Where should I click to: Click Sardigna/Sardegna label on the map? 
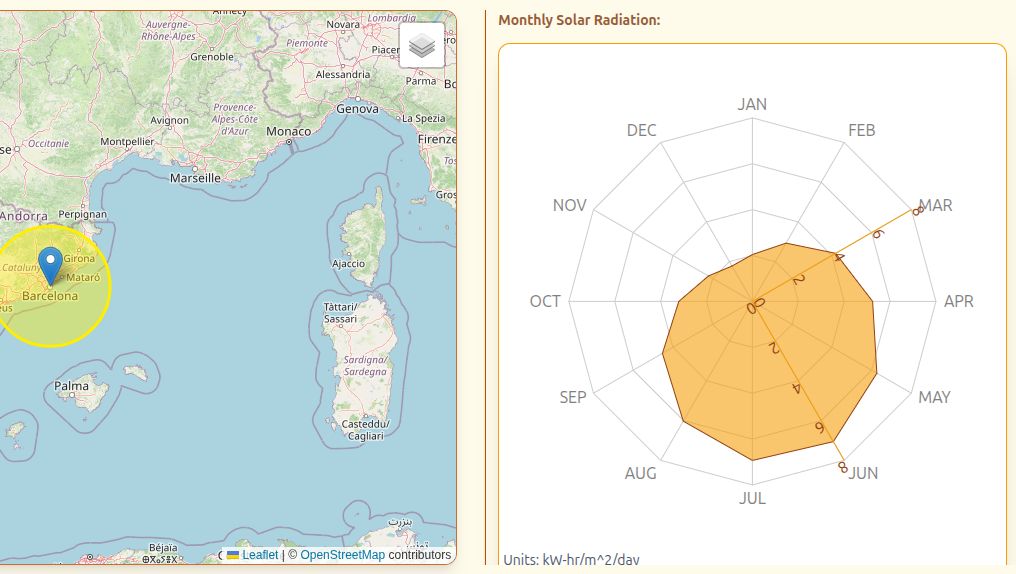tap(365, 365)
